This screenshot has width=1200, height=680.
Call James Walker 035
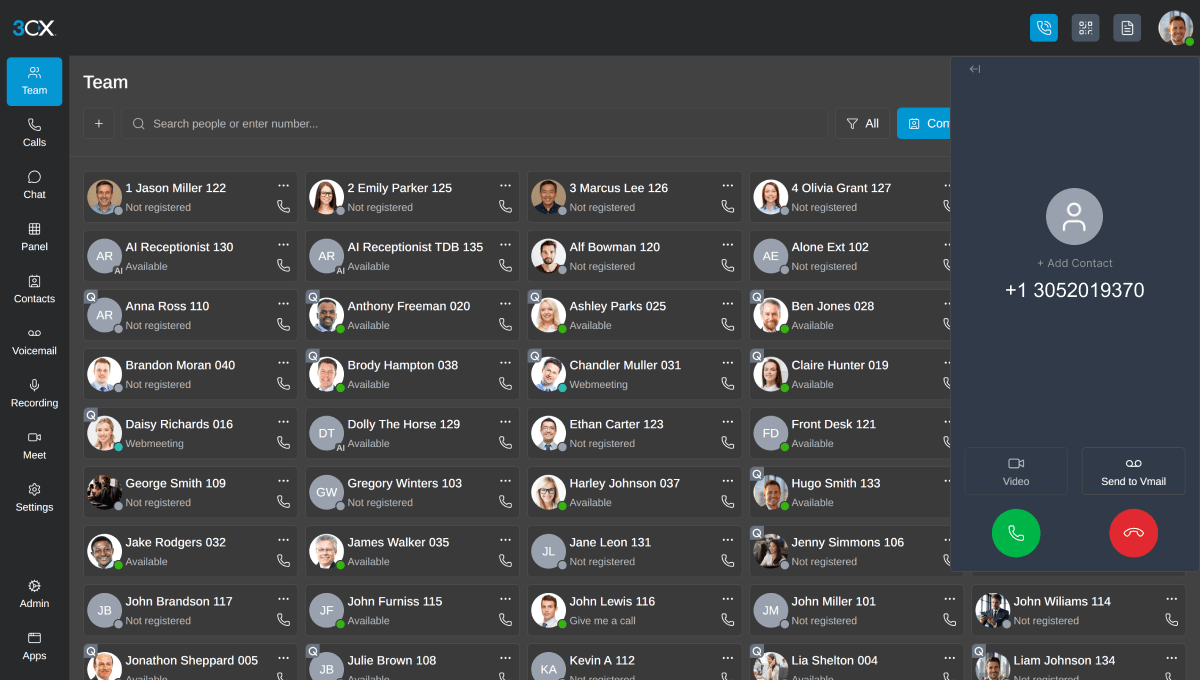pos(505,561)
